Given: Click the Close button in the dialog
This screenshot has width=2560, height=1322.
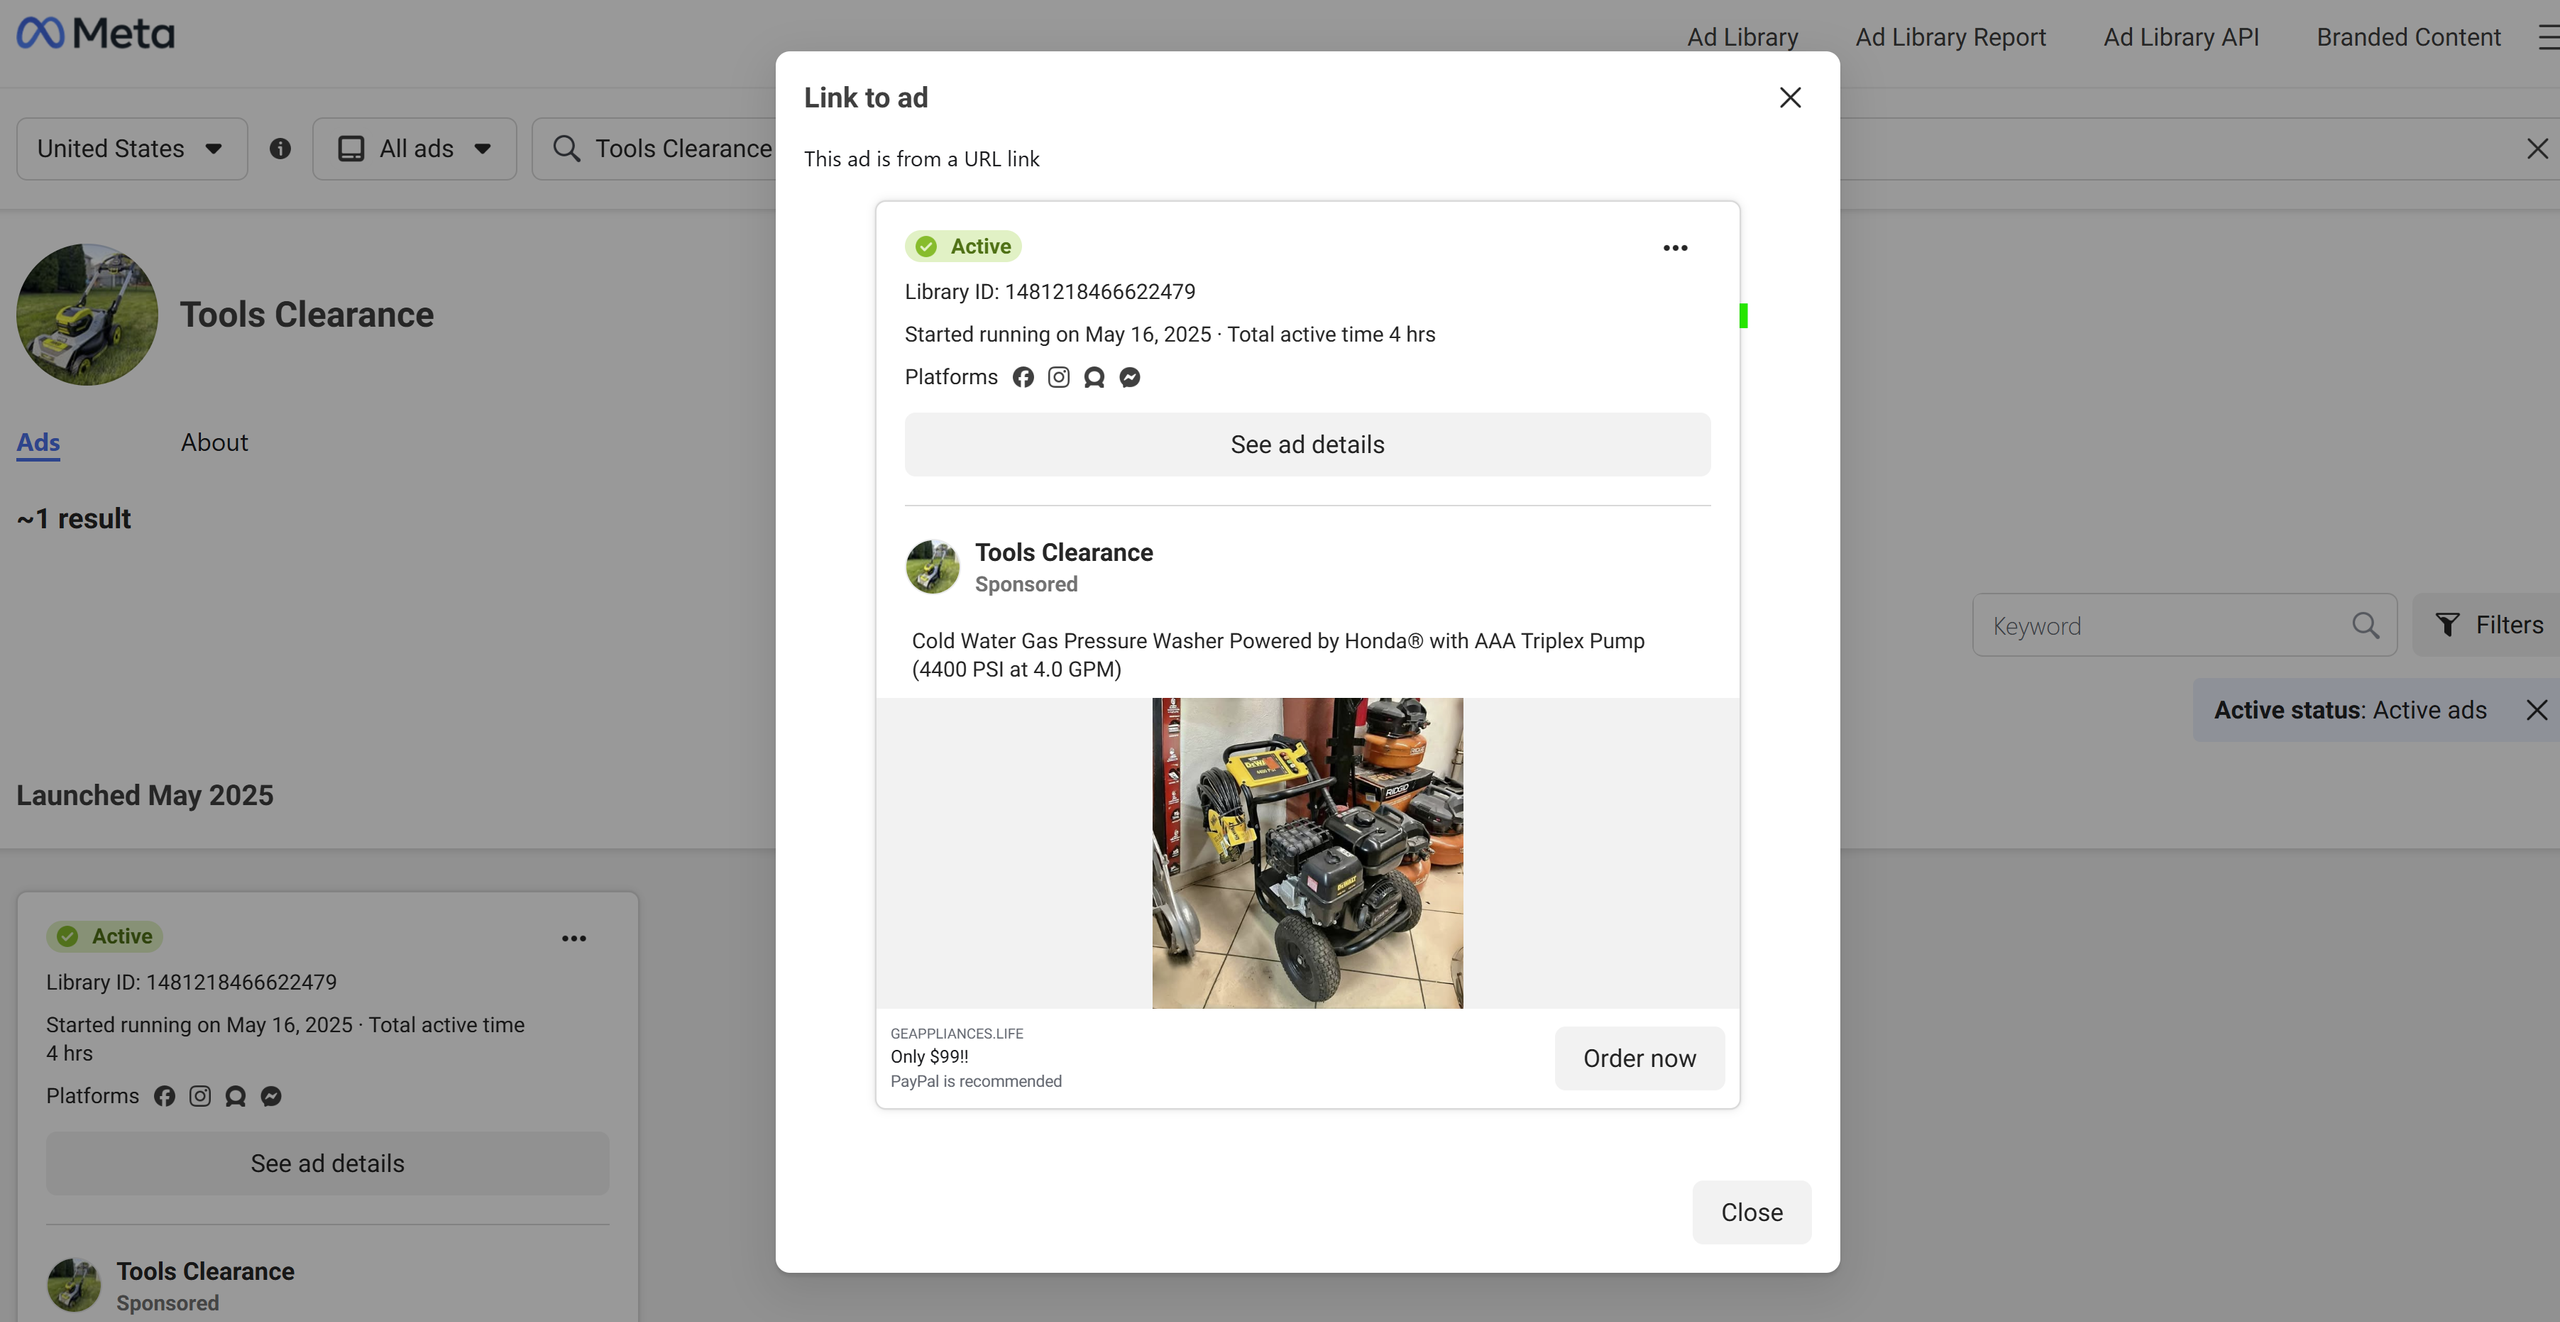Looking at the screenshot, I should coord(1751,1212).
